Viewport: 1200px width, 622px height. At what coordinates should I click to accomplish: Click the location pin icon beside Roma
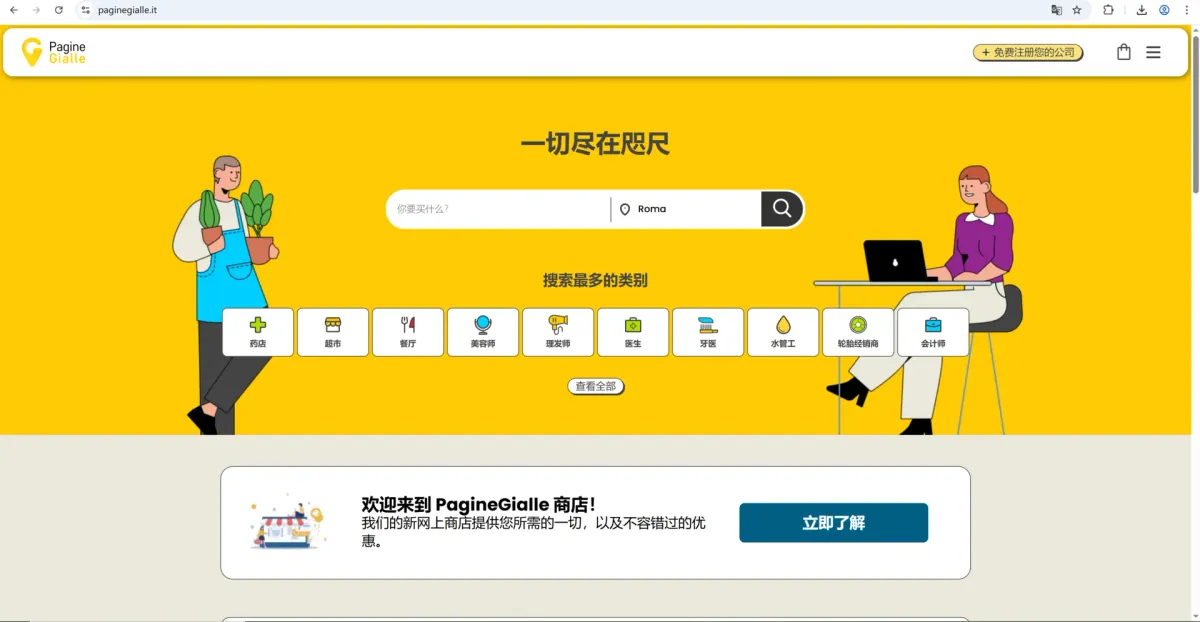tap(625, 209)
